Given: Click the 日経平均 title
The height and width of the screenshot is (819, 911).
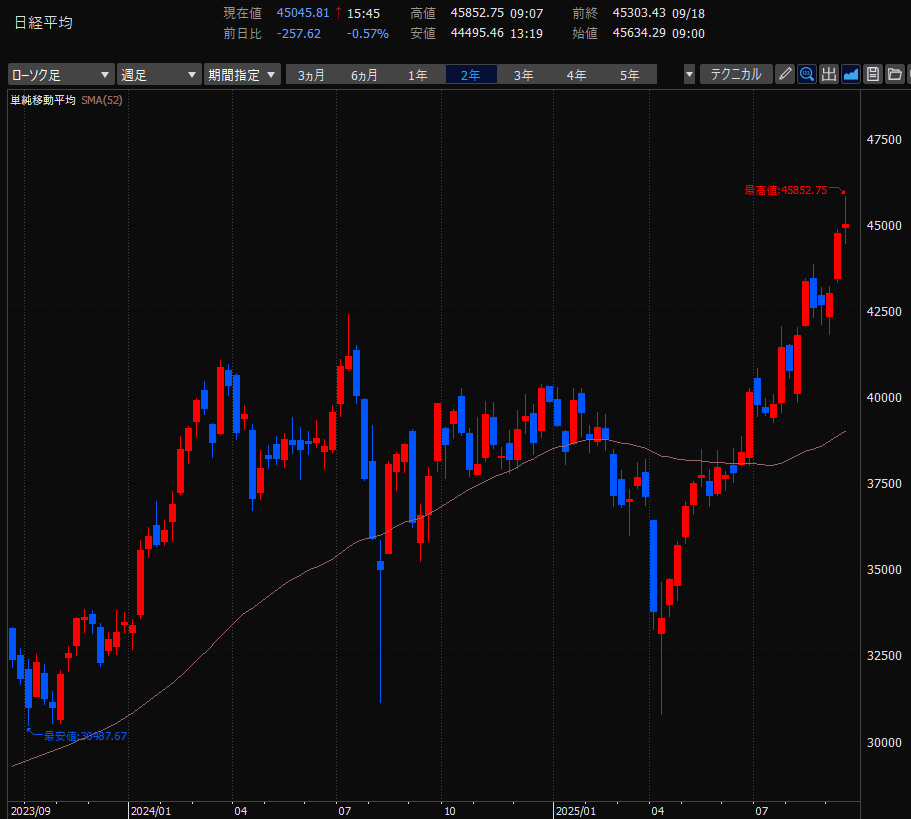Looking at the screenshot, I should pyautogui.click(x=43, y=23).
